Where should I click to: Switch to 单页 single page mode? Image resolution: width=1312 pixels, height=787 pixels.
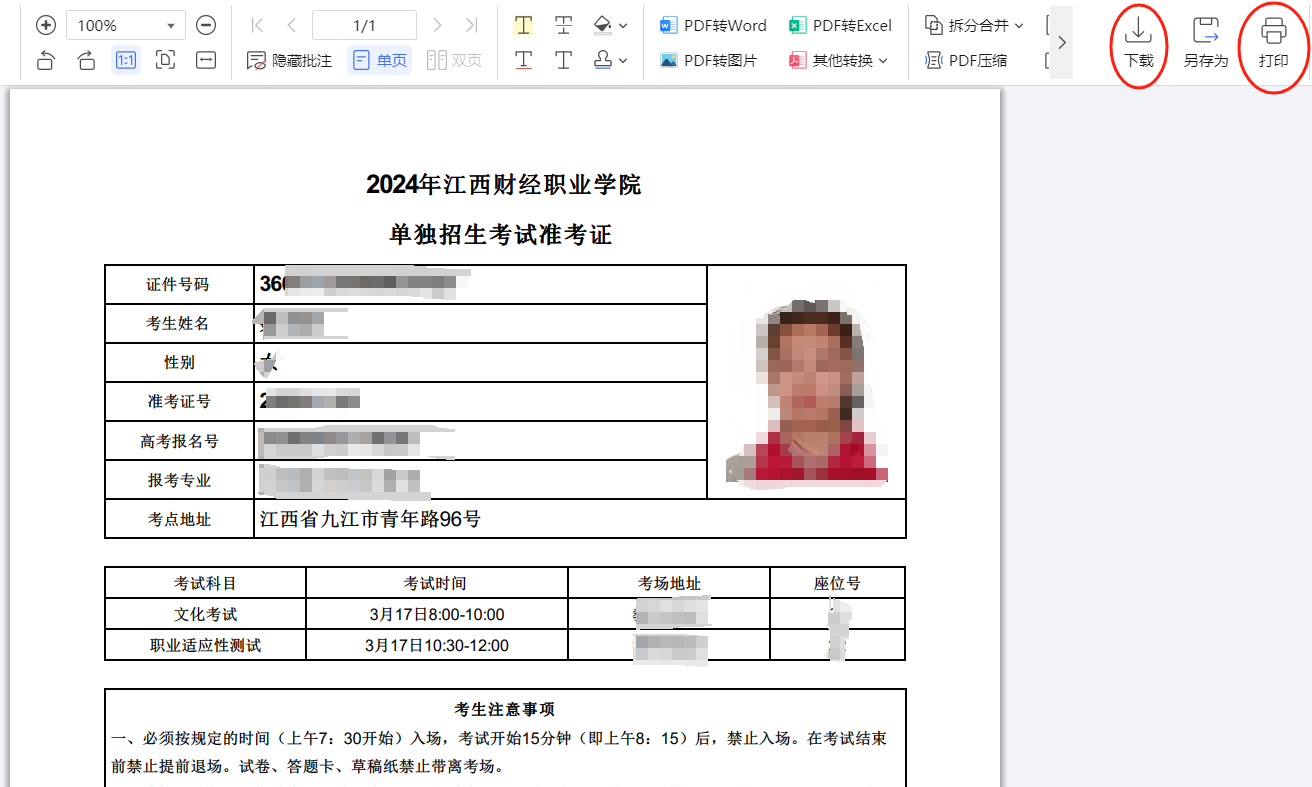379,60
